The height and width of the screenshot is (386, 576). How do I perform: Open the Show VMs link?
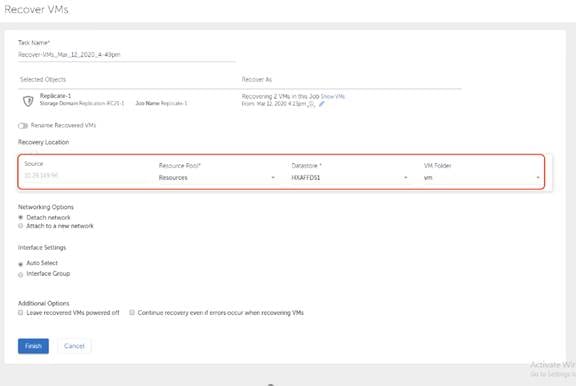[x=333, y=97]
